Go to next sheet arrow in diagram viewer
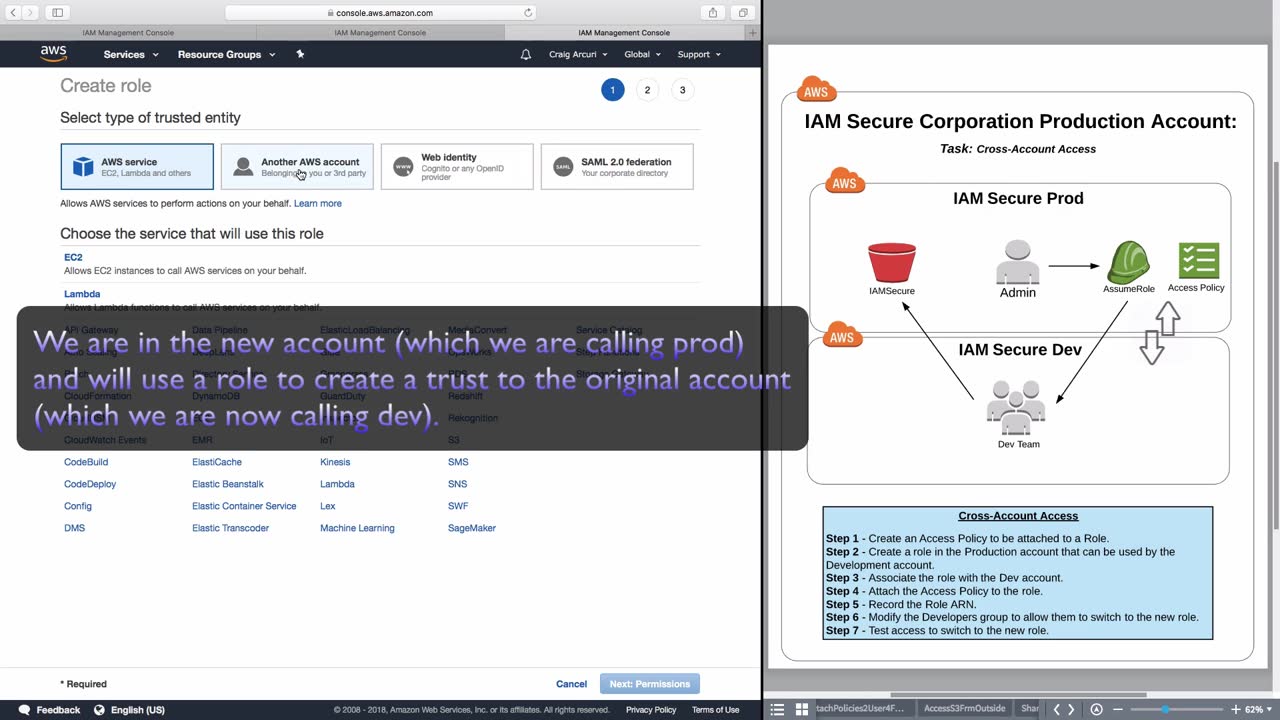 pos(1071,709)
